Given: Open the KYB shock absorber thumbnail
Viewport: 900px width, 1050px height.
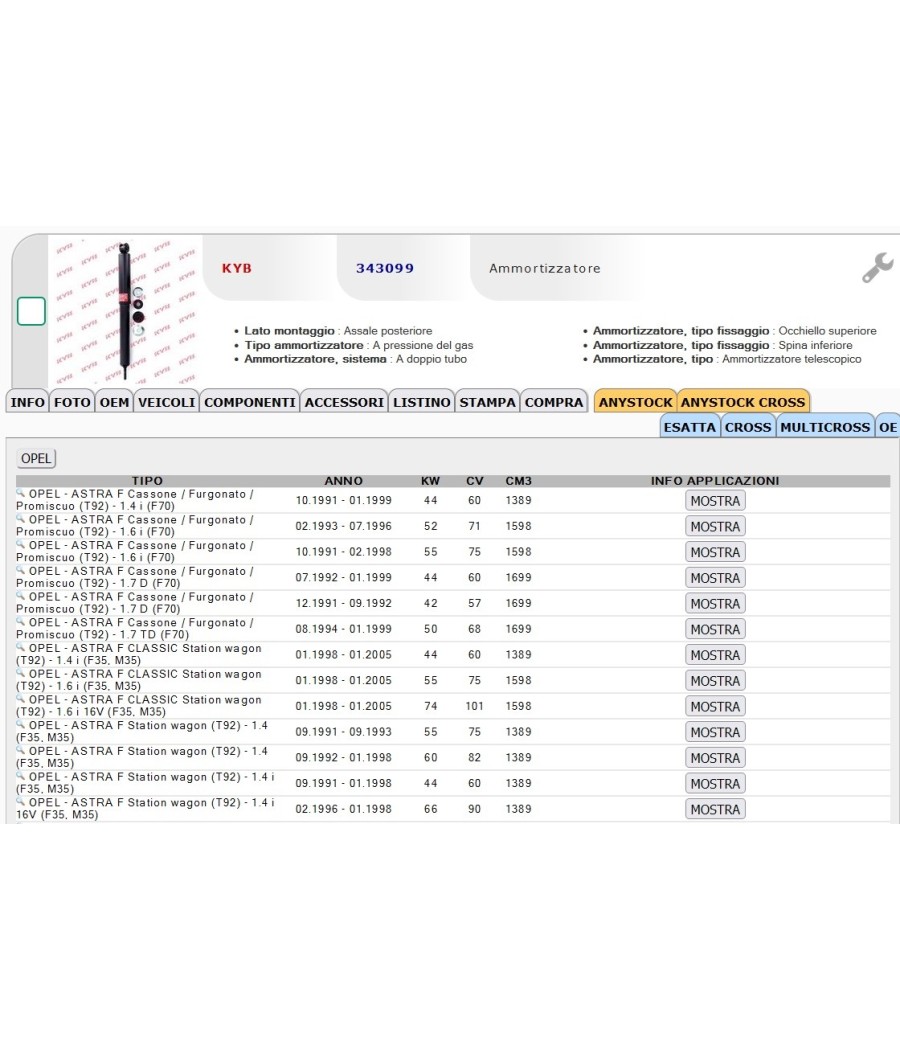Looking at the screenshot, I should coord(125,311).
